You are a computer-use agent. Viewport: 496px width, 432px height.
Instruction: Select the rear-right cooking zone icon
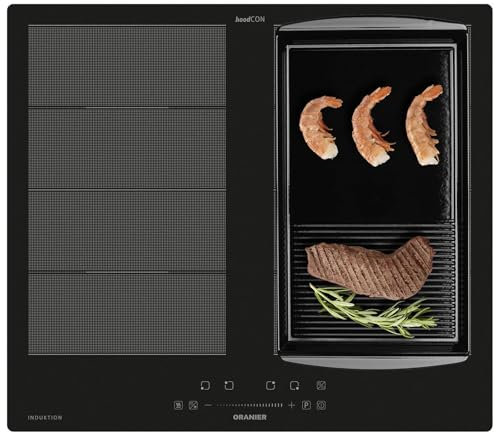click(271, 386)
